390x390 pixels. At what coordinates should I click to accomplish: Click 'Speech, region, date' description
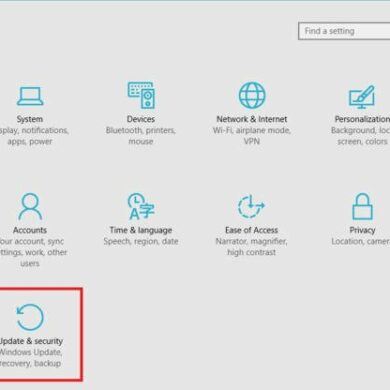[141, 241]
